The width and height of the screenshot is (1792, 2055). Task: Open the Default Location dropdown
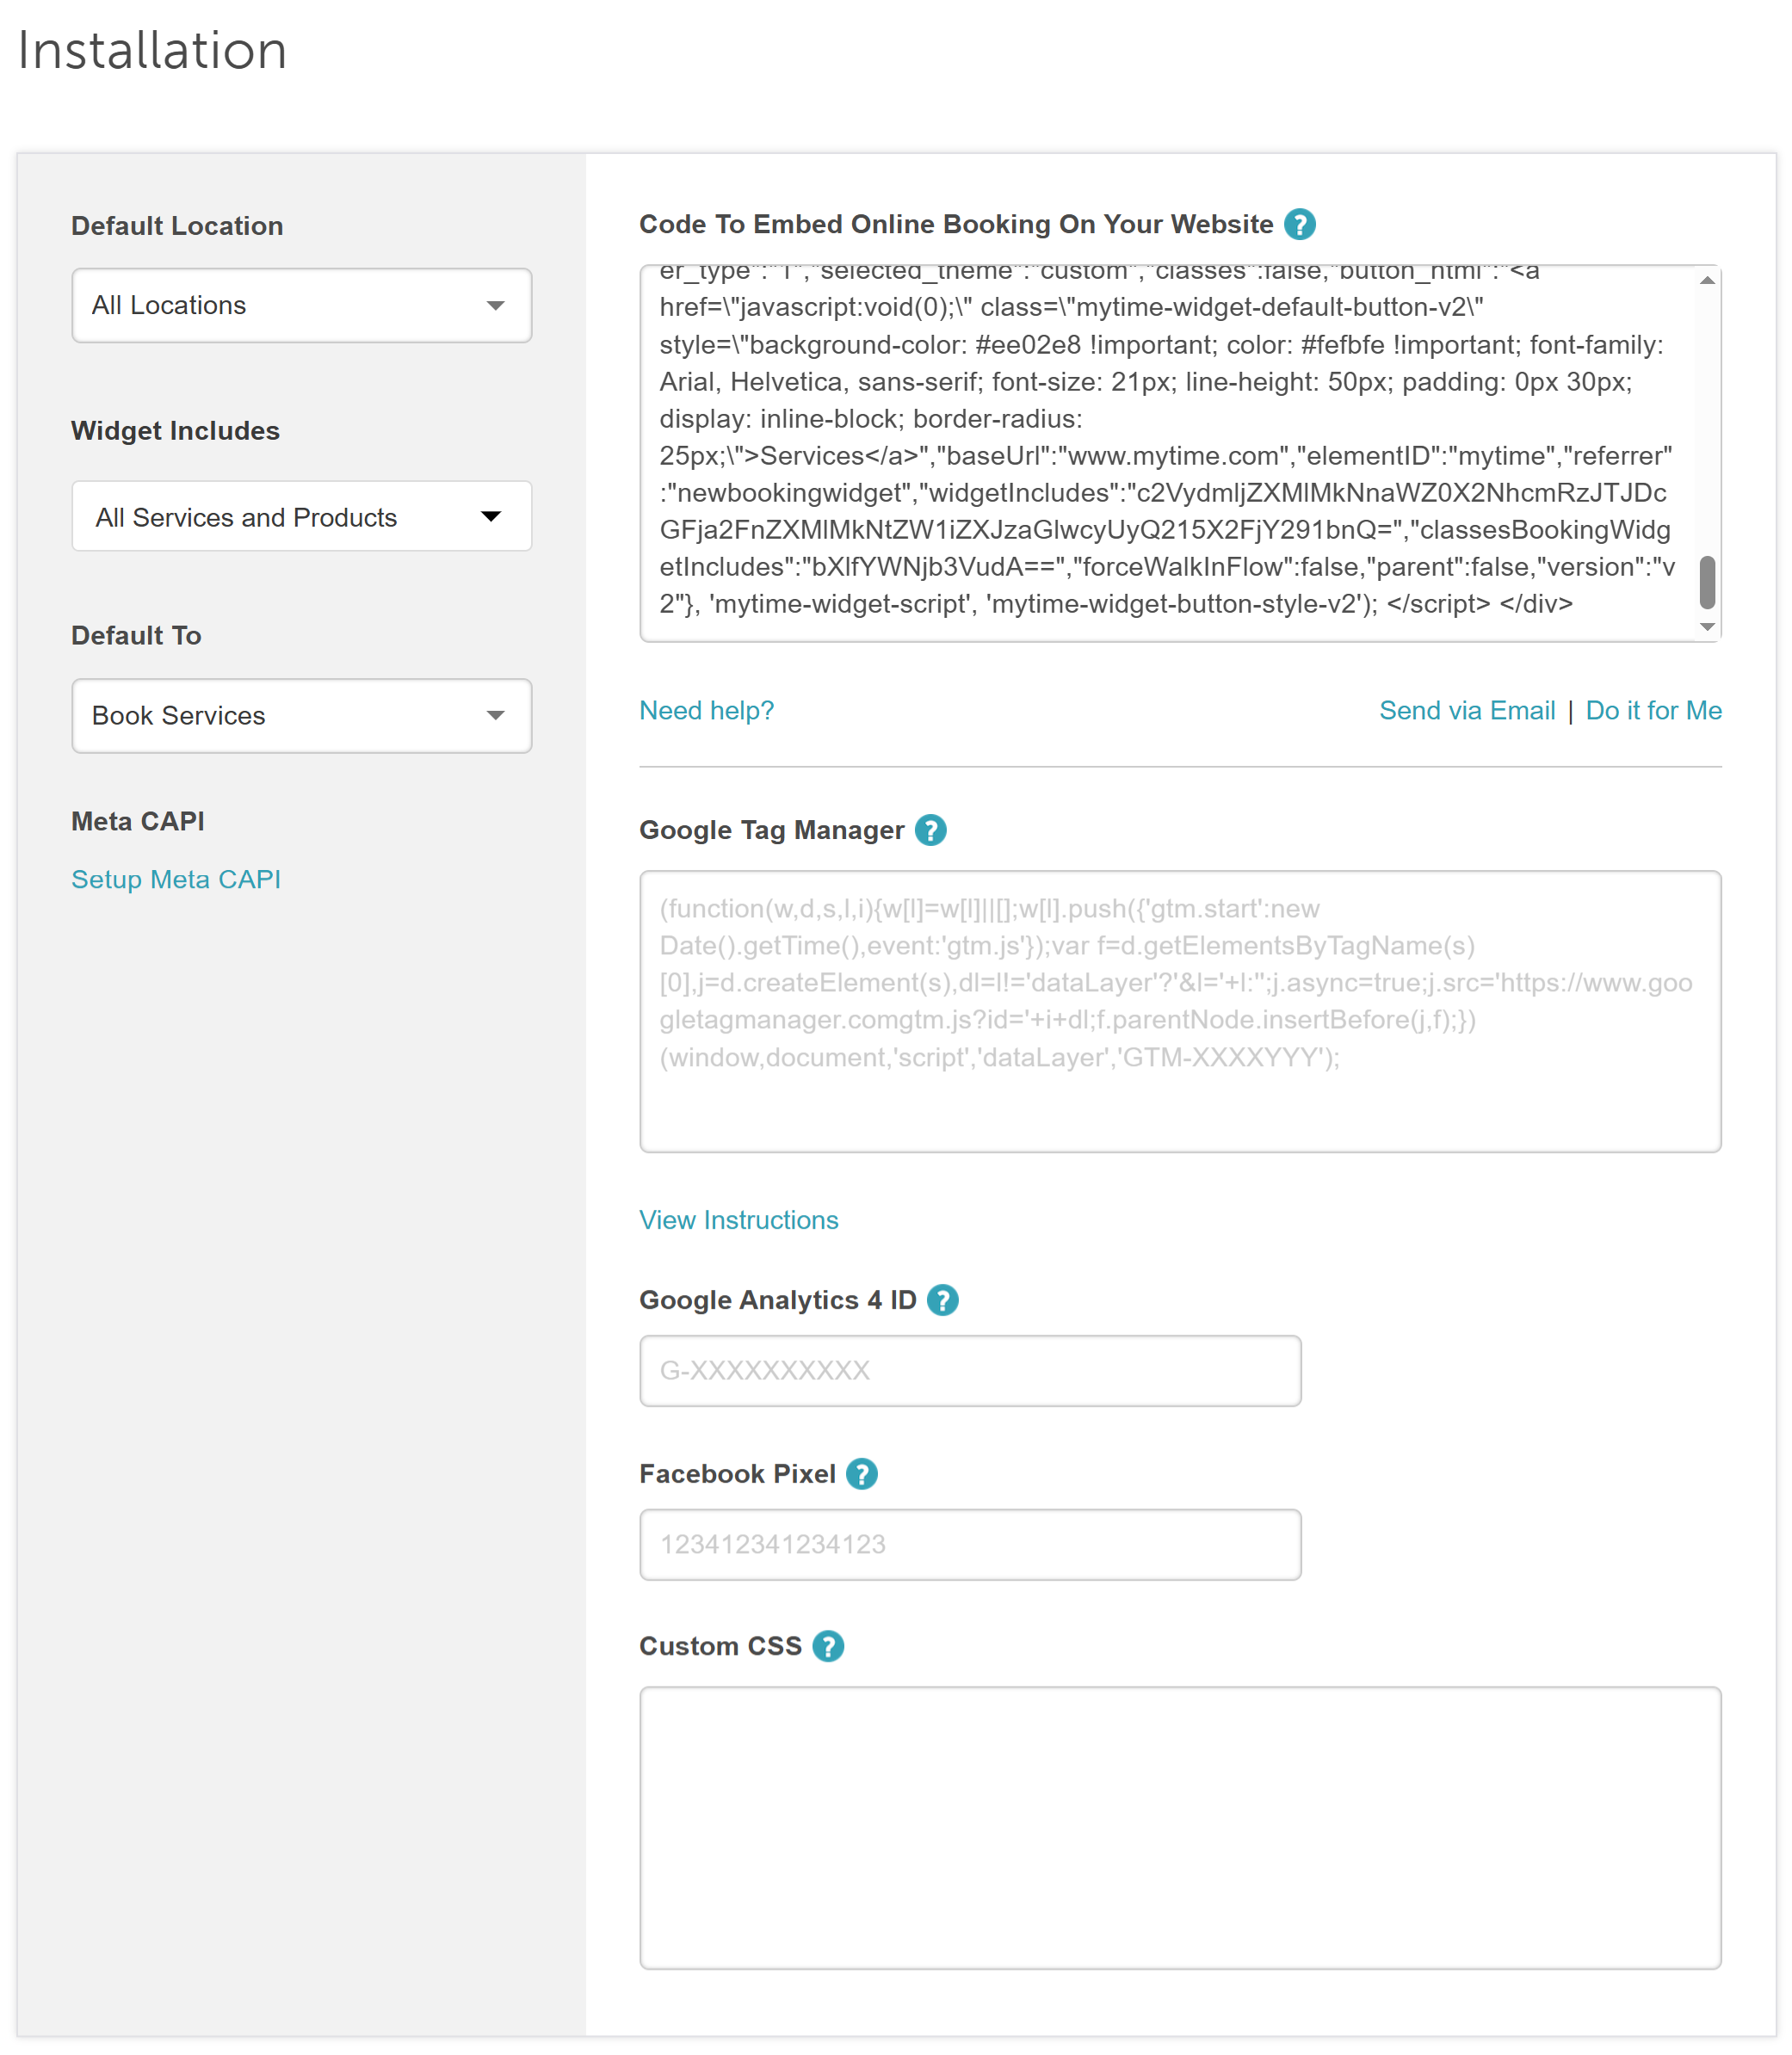point(301,305)
